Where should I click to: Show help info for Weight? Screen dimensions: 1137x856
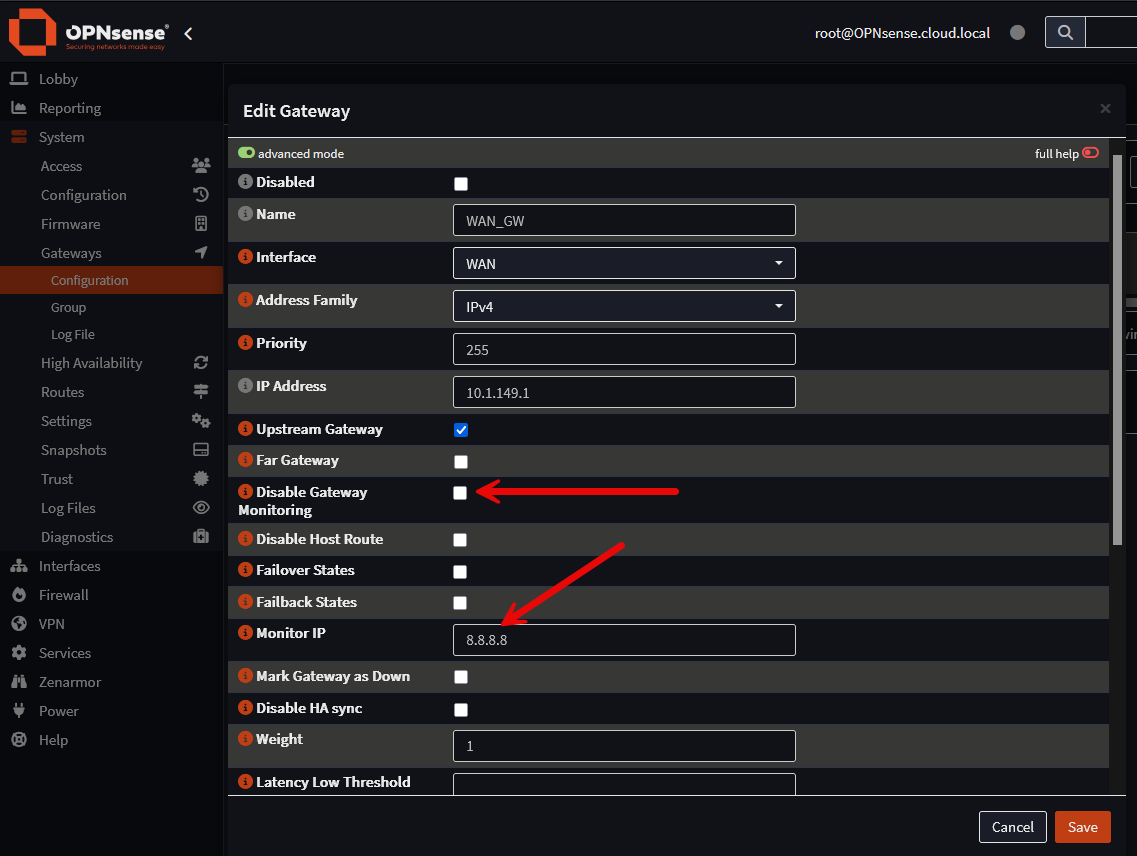[245, 738]
